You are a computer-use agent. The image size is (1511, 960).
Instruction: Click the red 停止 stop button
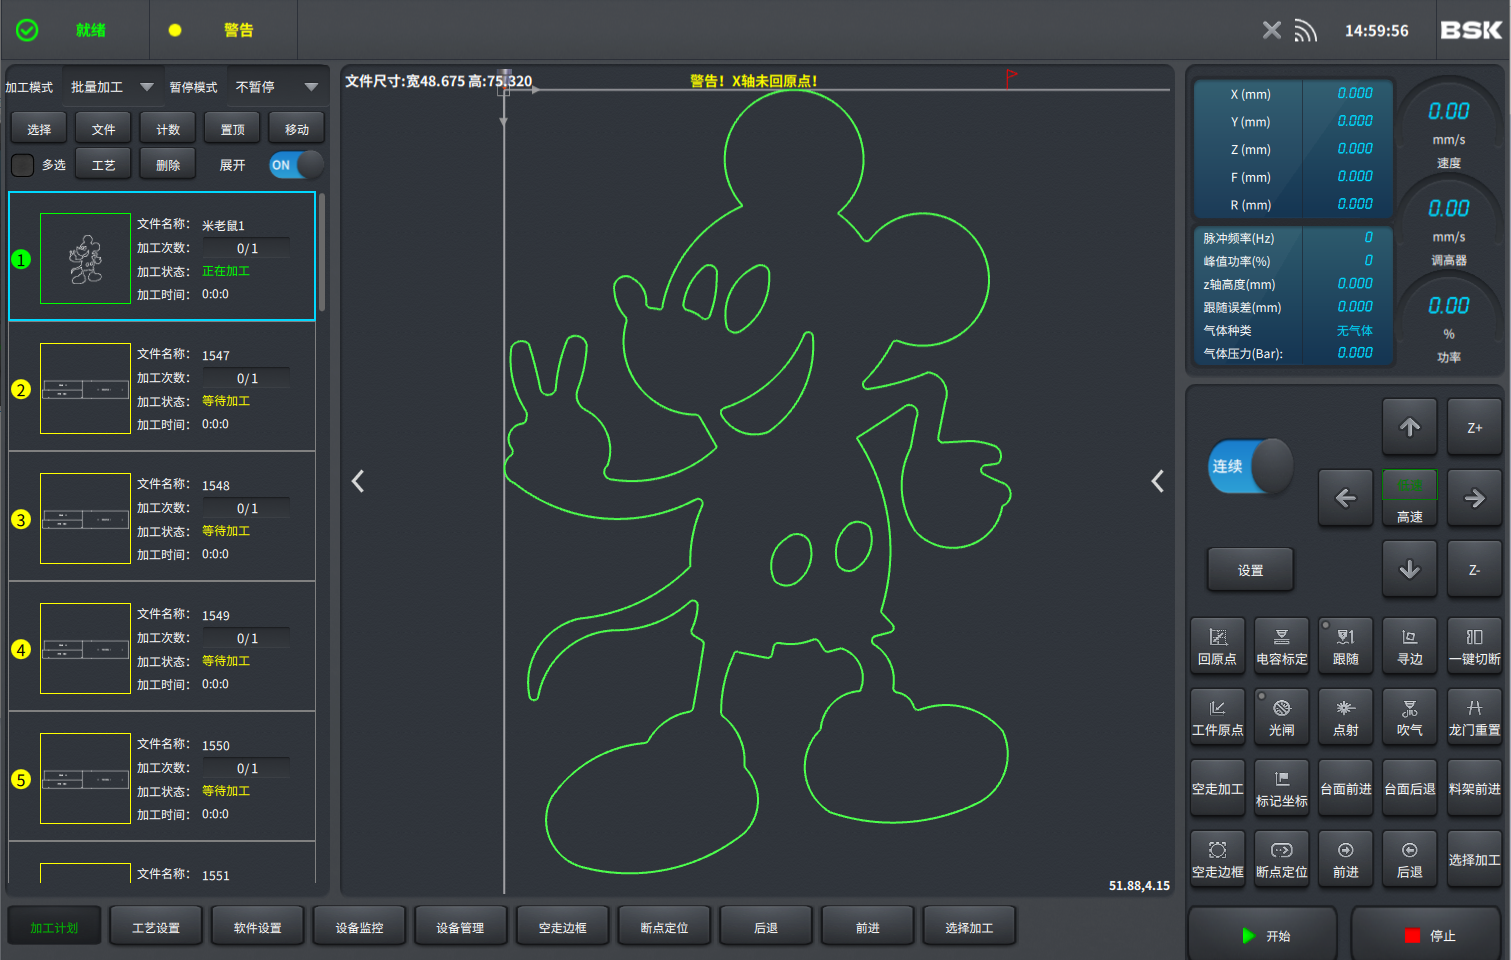click(1428, 936)
